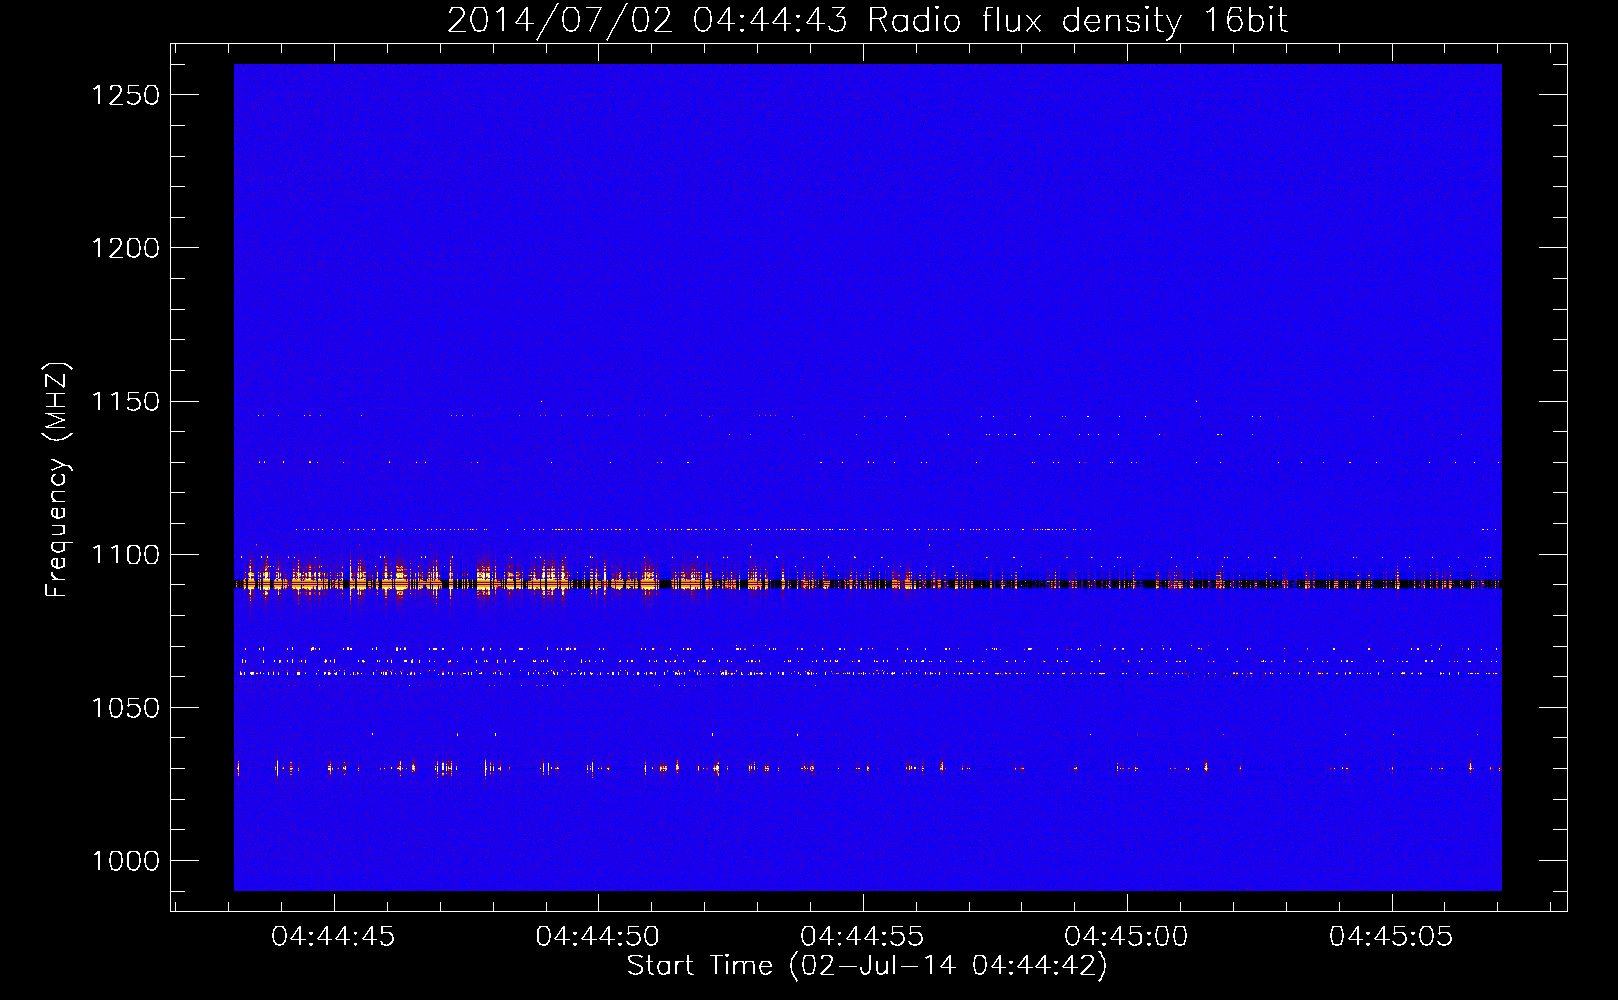1618x1000 pixels.
Task: Click the 1000 frequency tick label
Action: pos(126,861)
